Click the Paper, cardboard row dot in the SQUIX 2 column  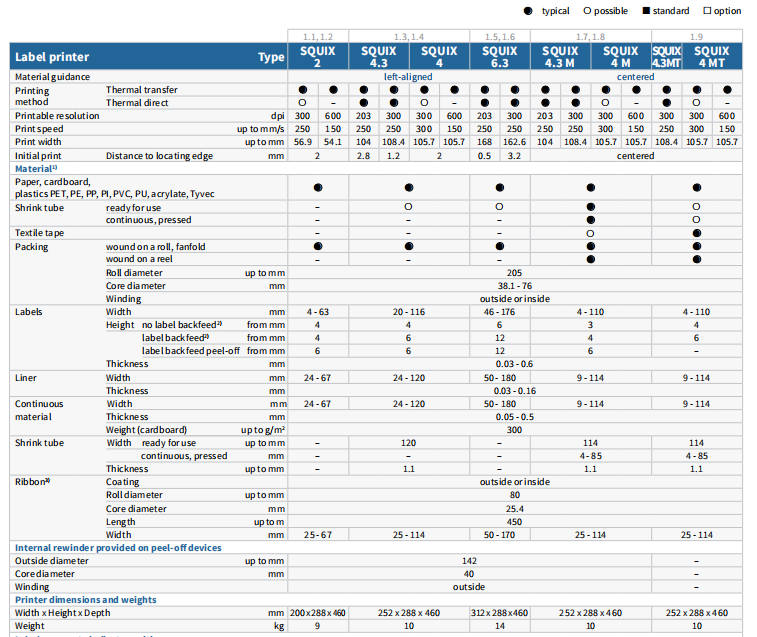pyautogui.click(x=318, y=187)
